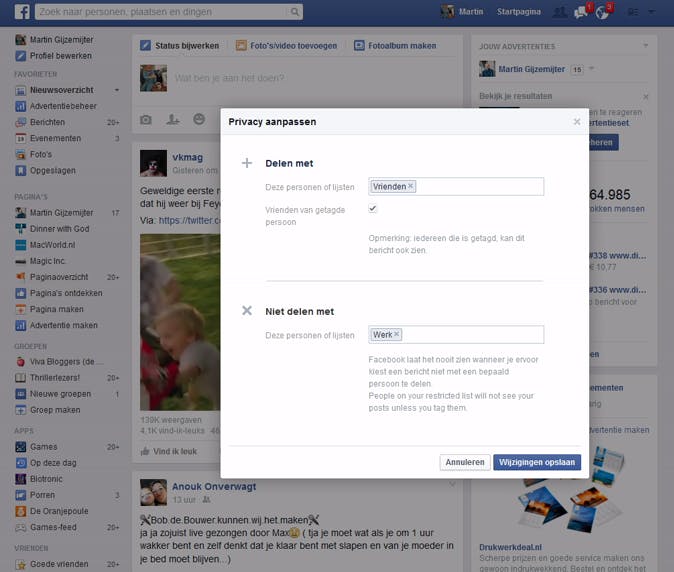
Task: Open the vkmag video thumbnail
Action: coord(180,322)
